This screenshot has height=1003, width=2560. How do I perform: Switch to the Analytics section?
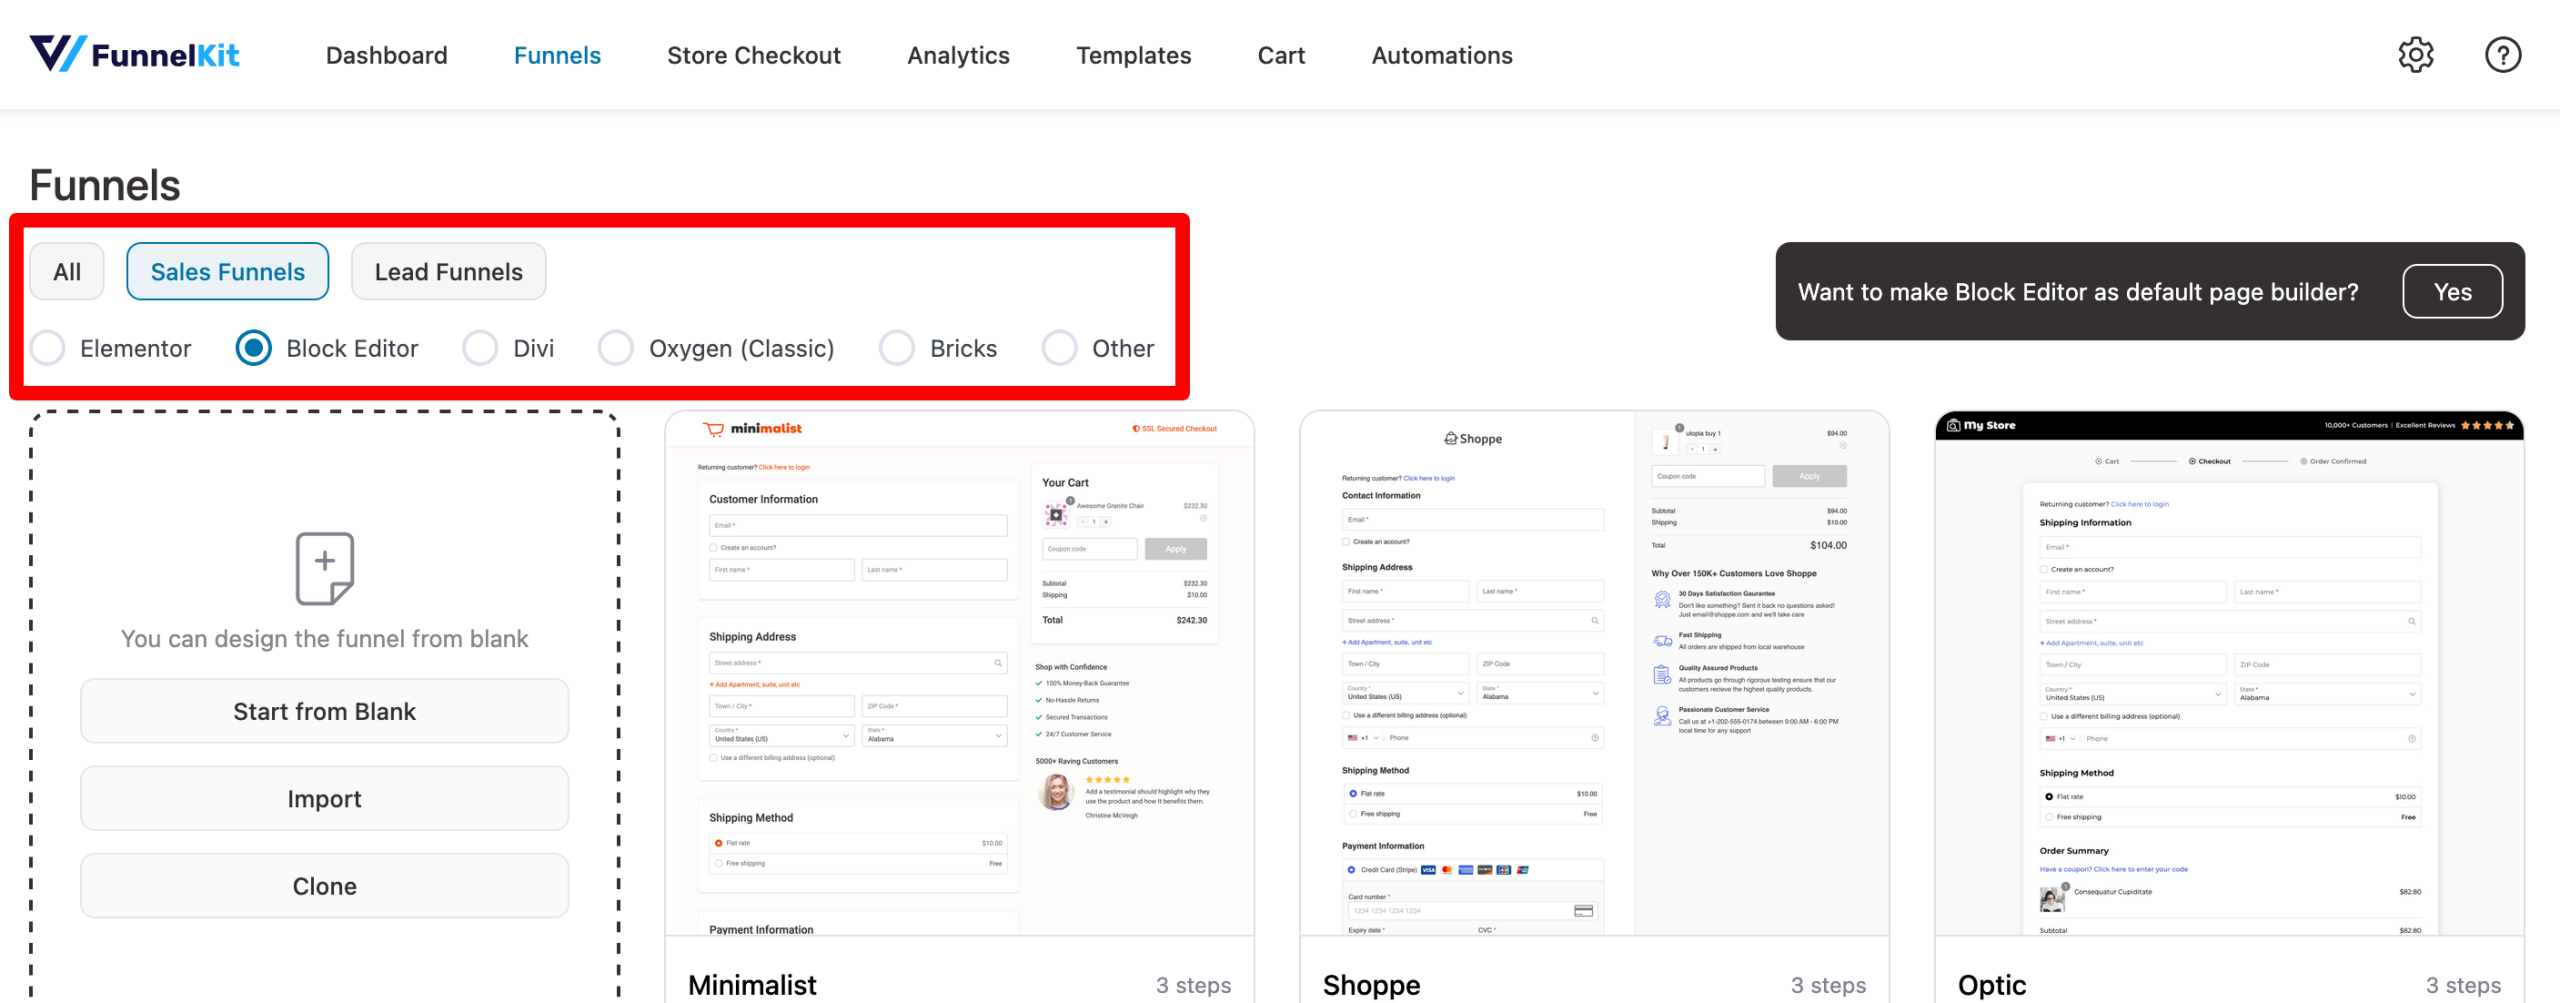coord(958,55)
